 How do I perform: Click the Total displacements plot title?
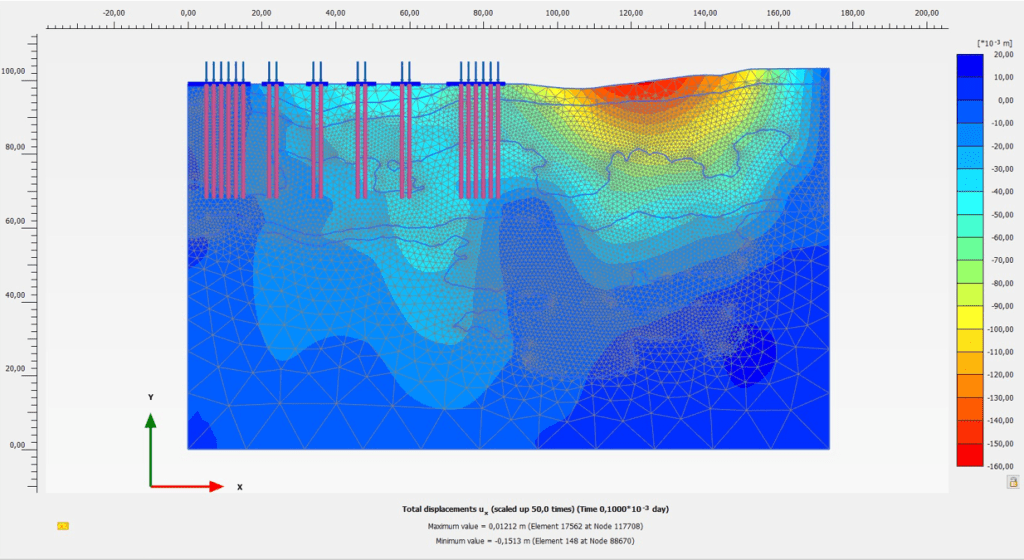click(x=534, y=509)
